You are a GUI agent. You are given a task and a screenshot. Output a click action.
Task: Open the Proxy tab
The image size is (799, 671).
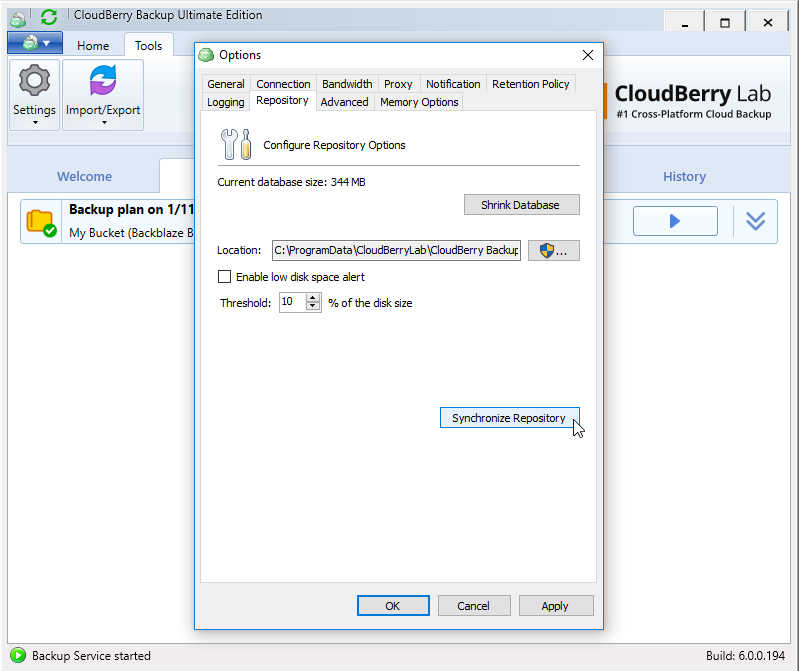pyautogui.click(x=398, y=84)
